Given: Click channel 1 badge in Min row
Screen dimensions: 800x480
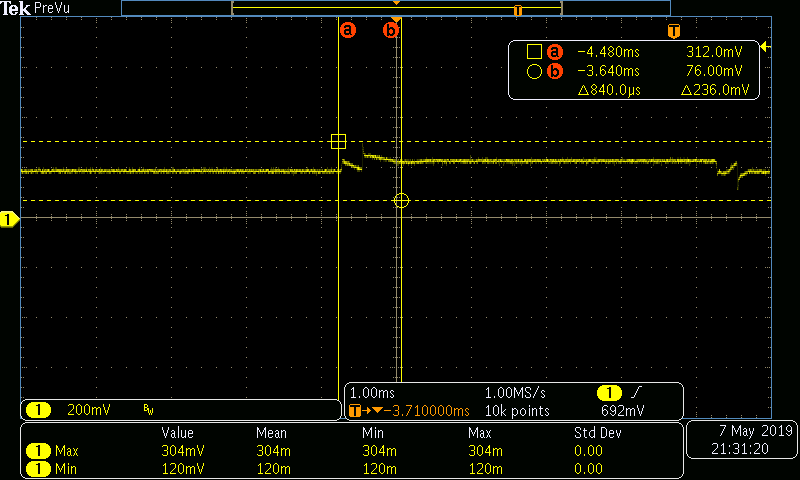Looking at the screenshot, I should [x=38, y=469].
